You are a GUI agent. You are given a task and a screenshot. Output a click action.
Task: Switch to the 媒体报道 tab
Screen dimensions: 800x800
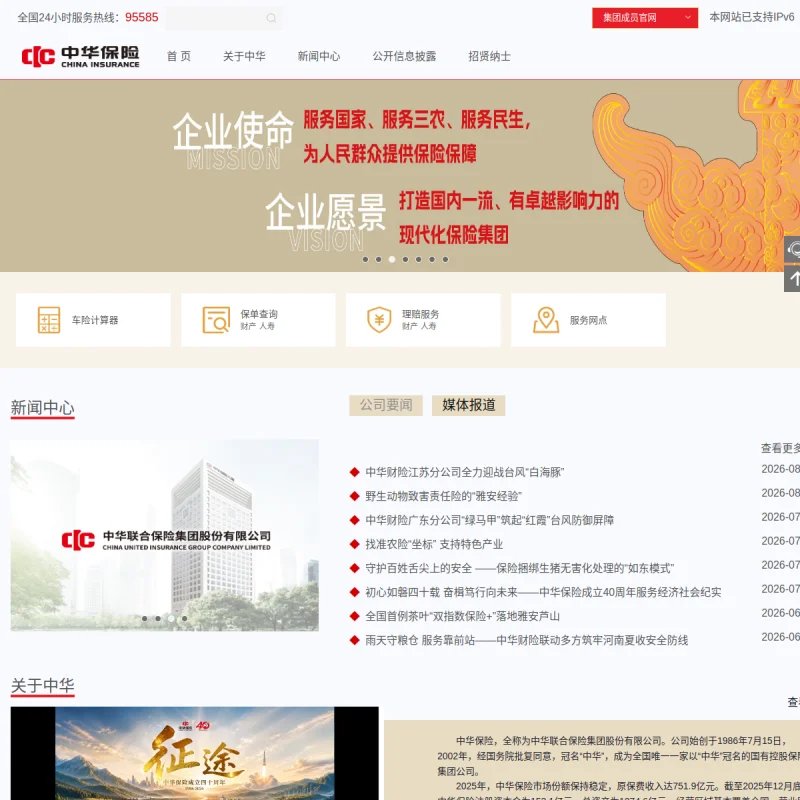point(468,405)
